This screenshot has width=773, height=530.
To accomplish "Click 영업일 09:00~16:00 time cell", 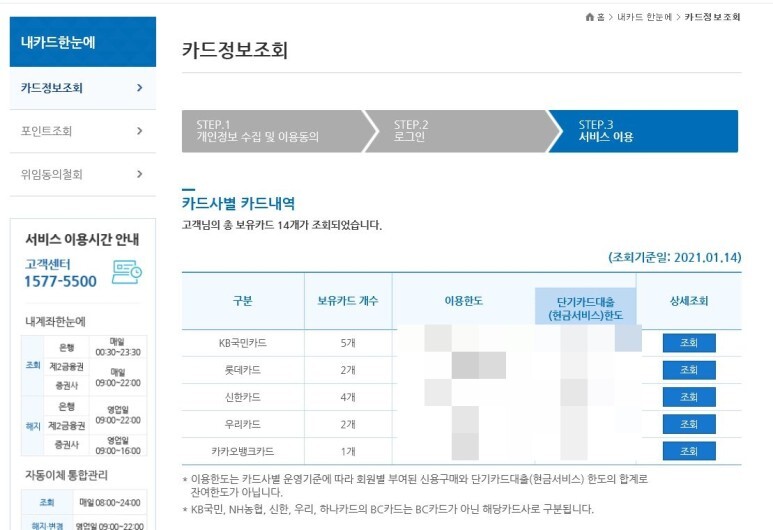I will pyautogui.click(x=118, y=445).
